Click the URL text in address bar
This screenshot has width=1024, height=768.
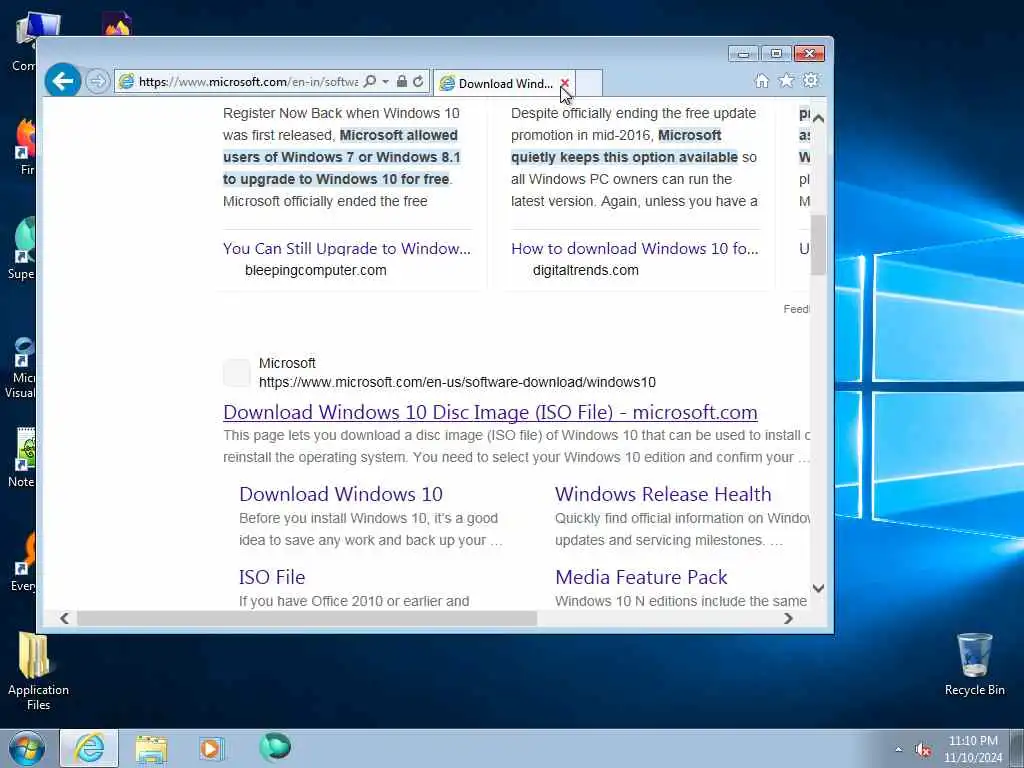(248, 82)
